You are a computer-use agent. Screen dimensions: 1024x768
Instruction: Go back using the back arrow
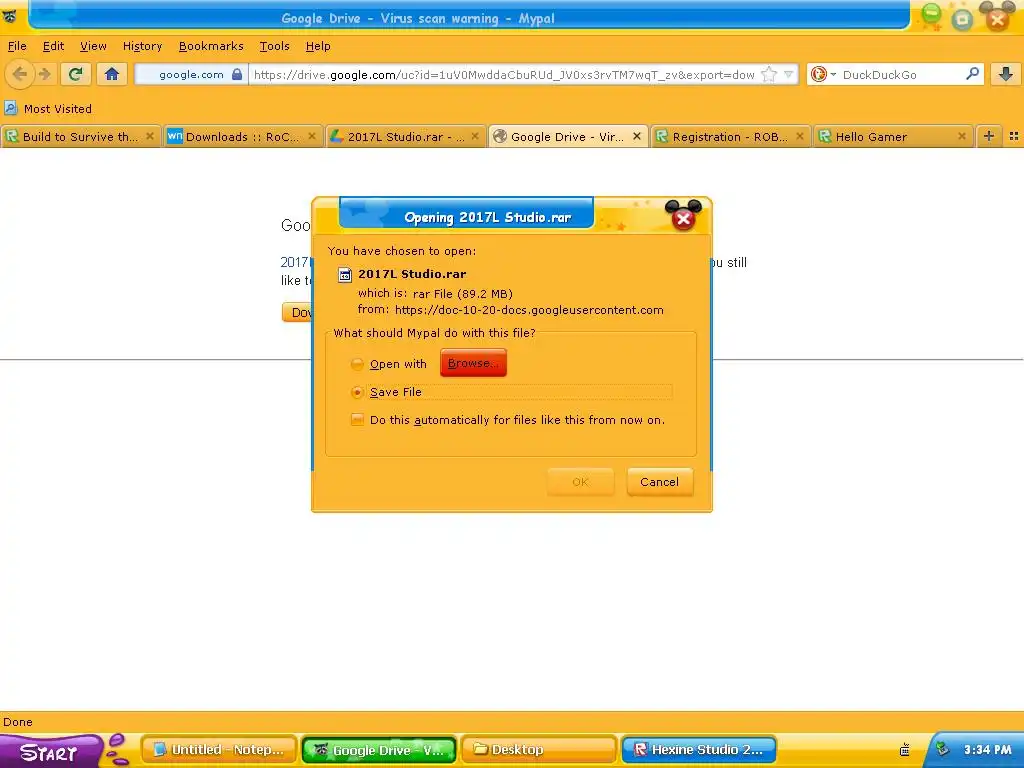point(20,74)
